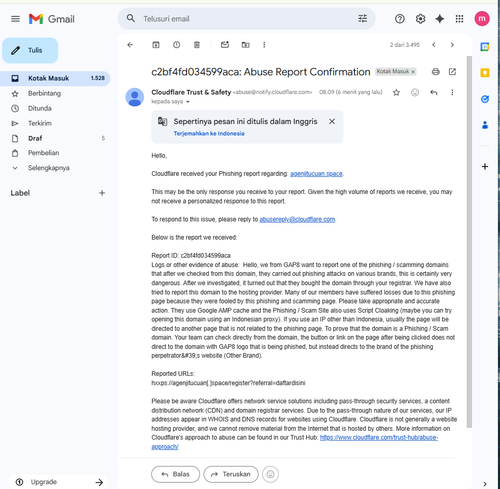The height and width of the screenshot is (489, 500).
Task: Go to newer email arrow
Action: [x=434, y=45]
